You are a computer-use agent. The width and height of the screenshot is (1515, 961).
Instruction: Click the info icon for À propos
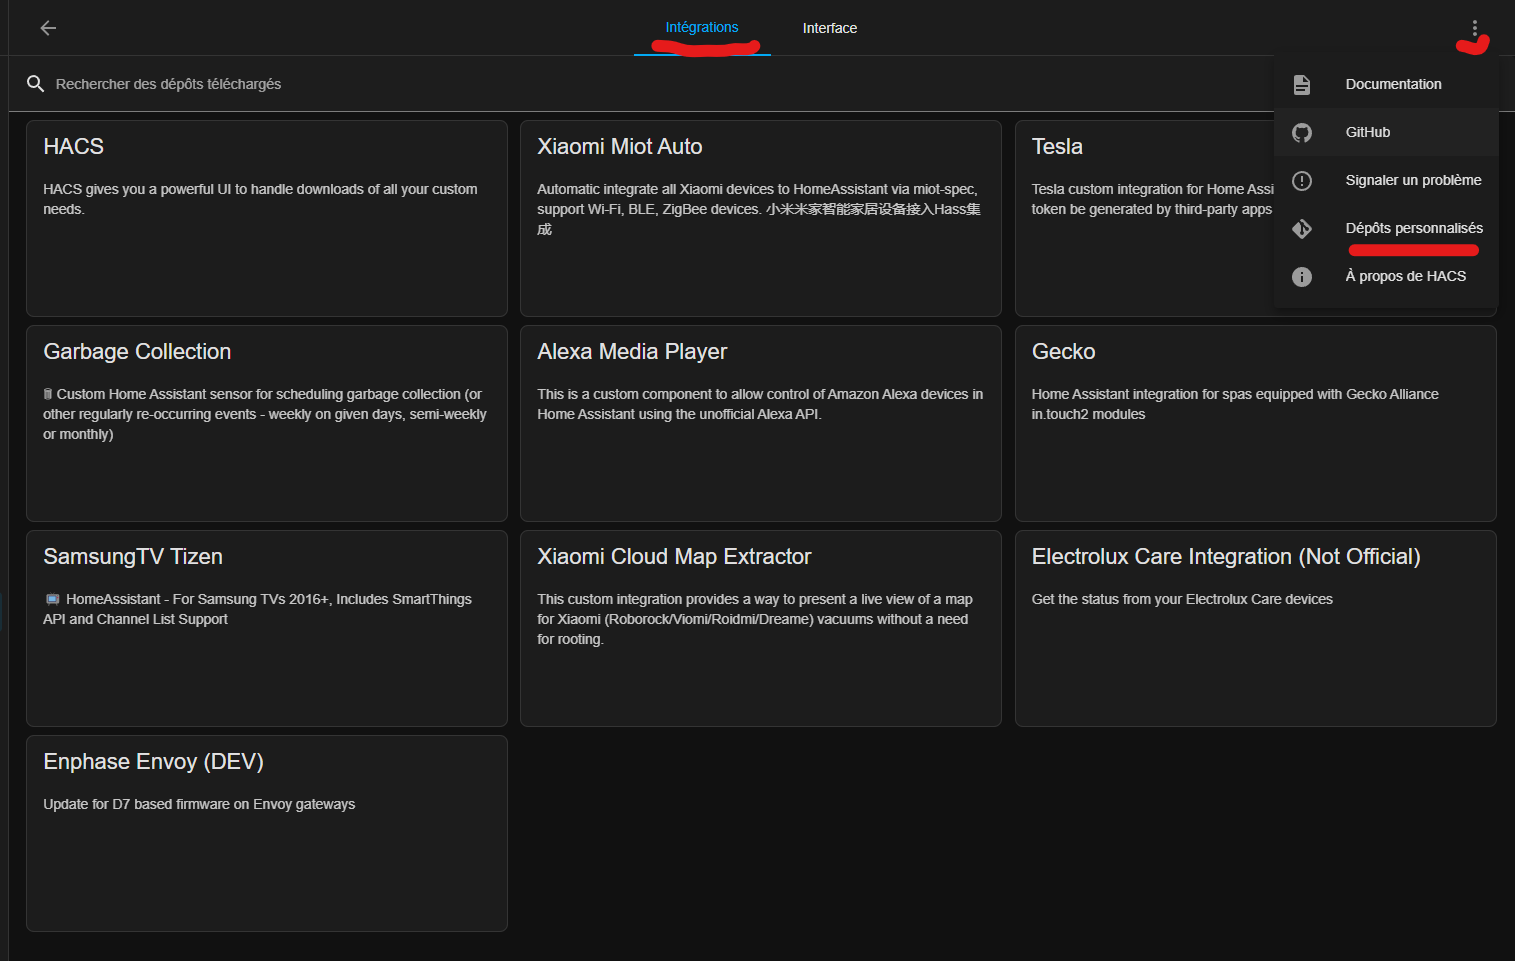point(1302,276)
